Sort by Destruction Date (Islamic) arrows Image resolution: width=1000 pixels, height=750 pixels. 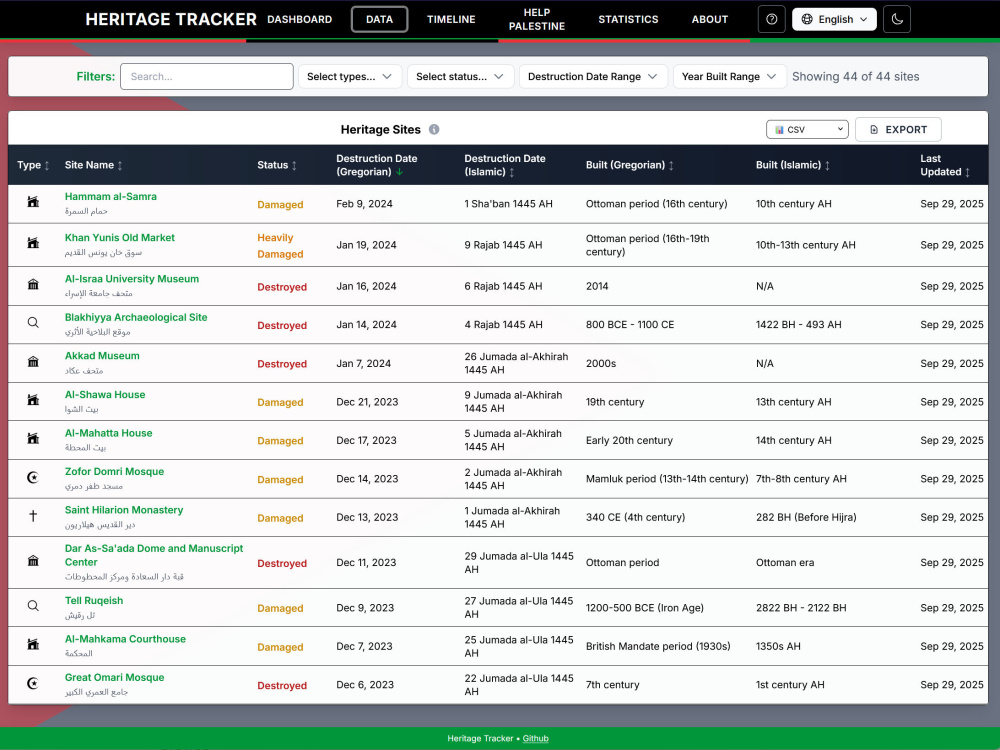tap(511, 172)
